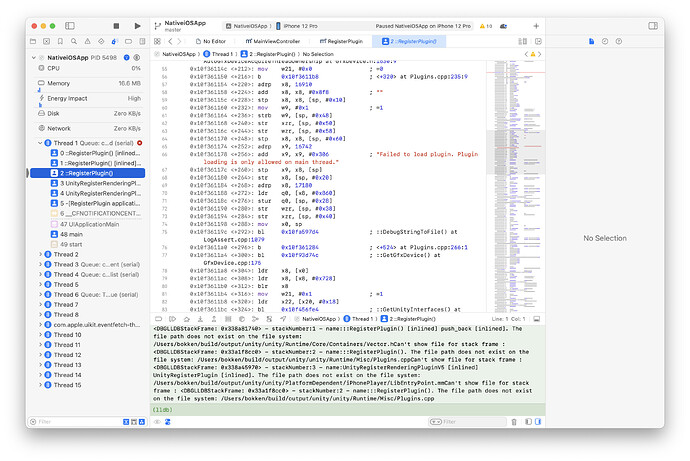Select the CPU gauge

pyautogui.click(x=88, y=68)
